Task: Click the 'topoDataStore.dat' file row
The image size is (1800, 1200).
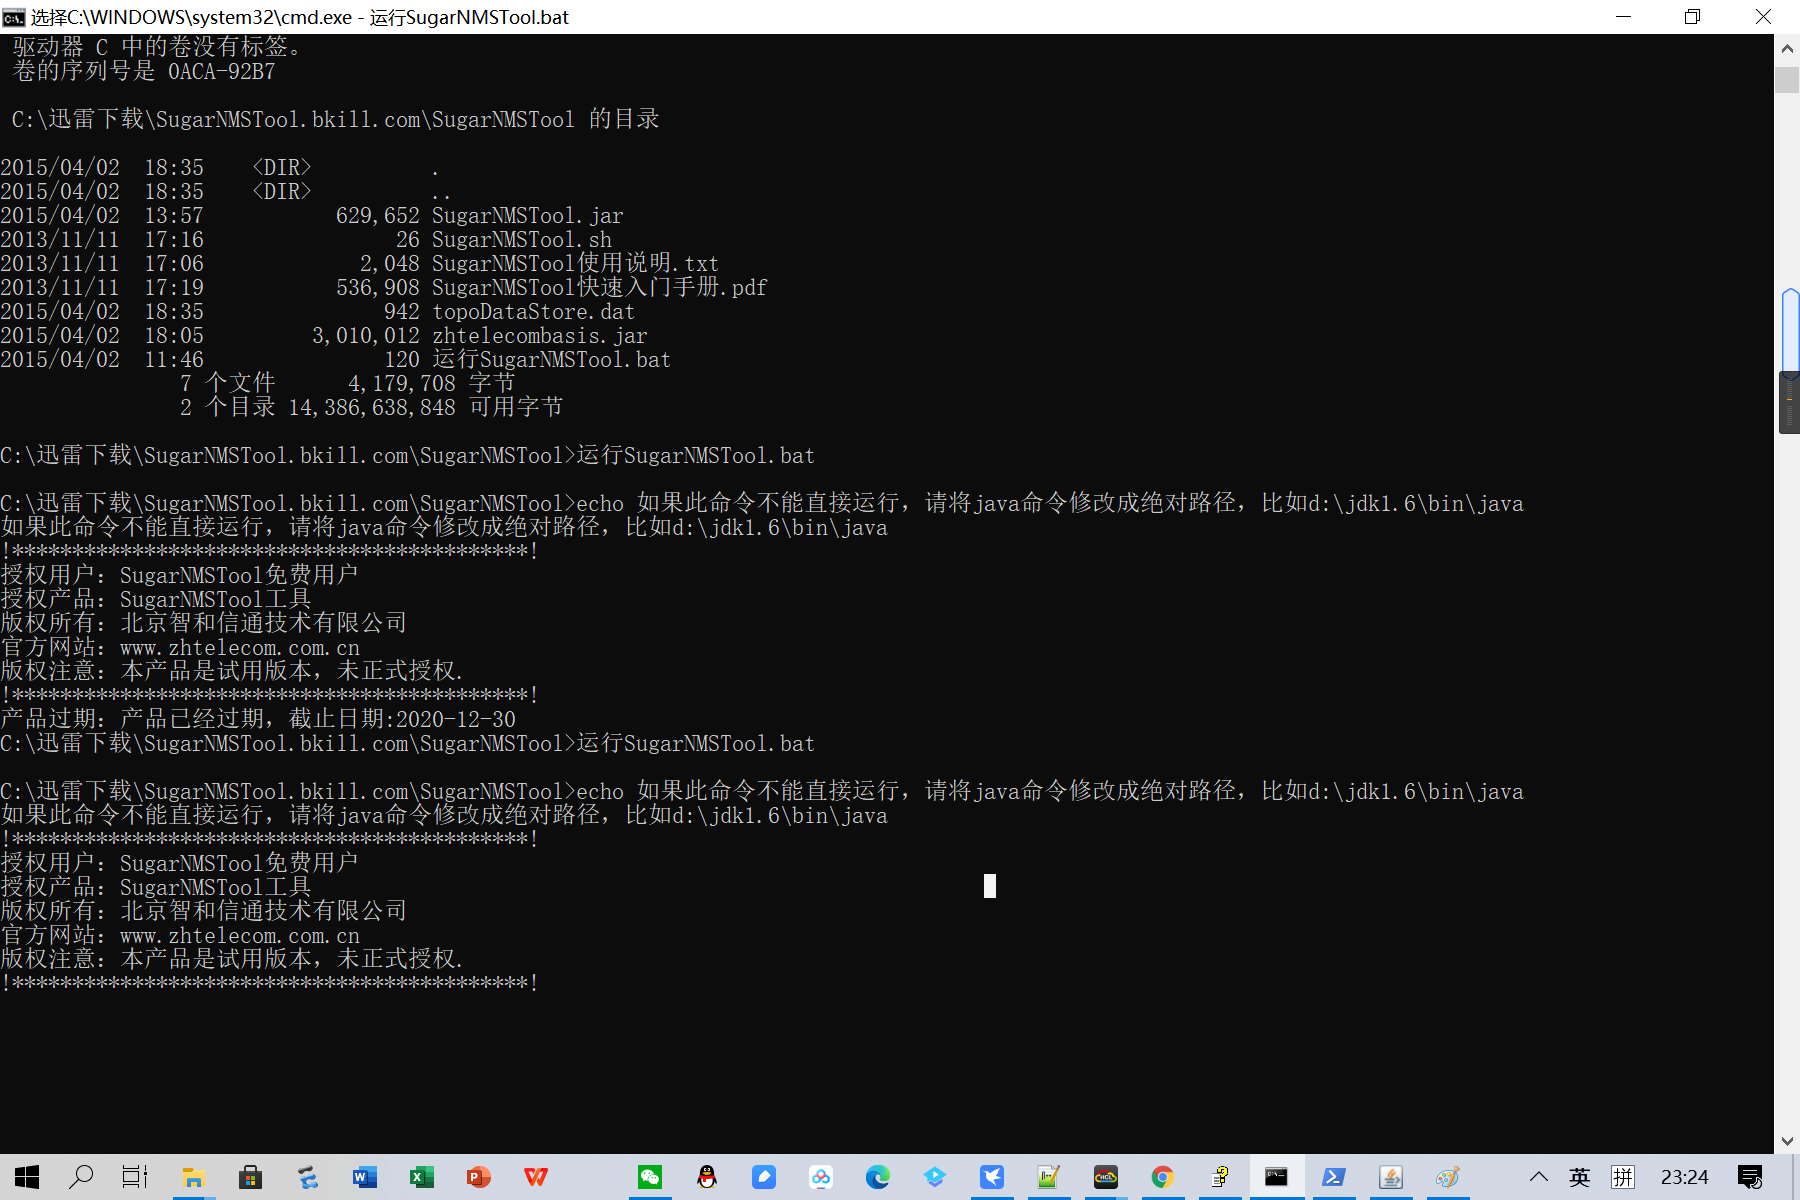Action: tap(318, 312)
